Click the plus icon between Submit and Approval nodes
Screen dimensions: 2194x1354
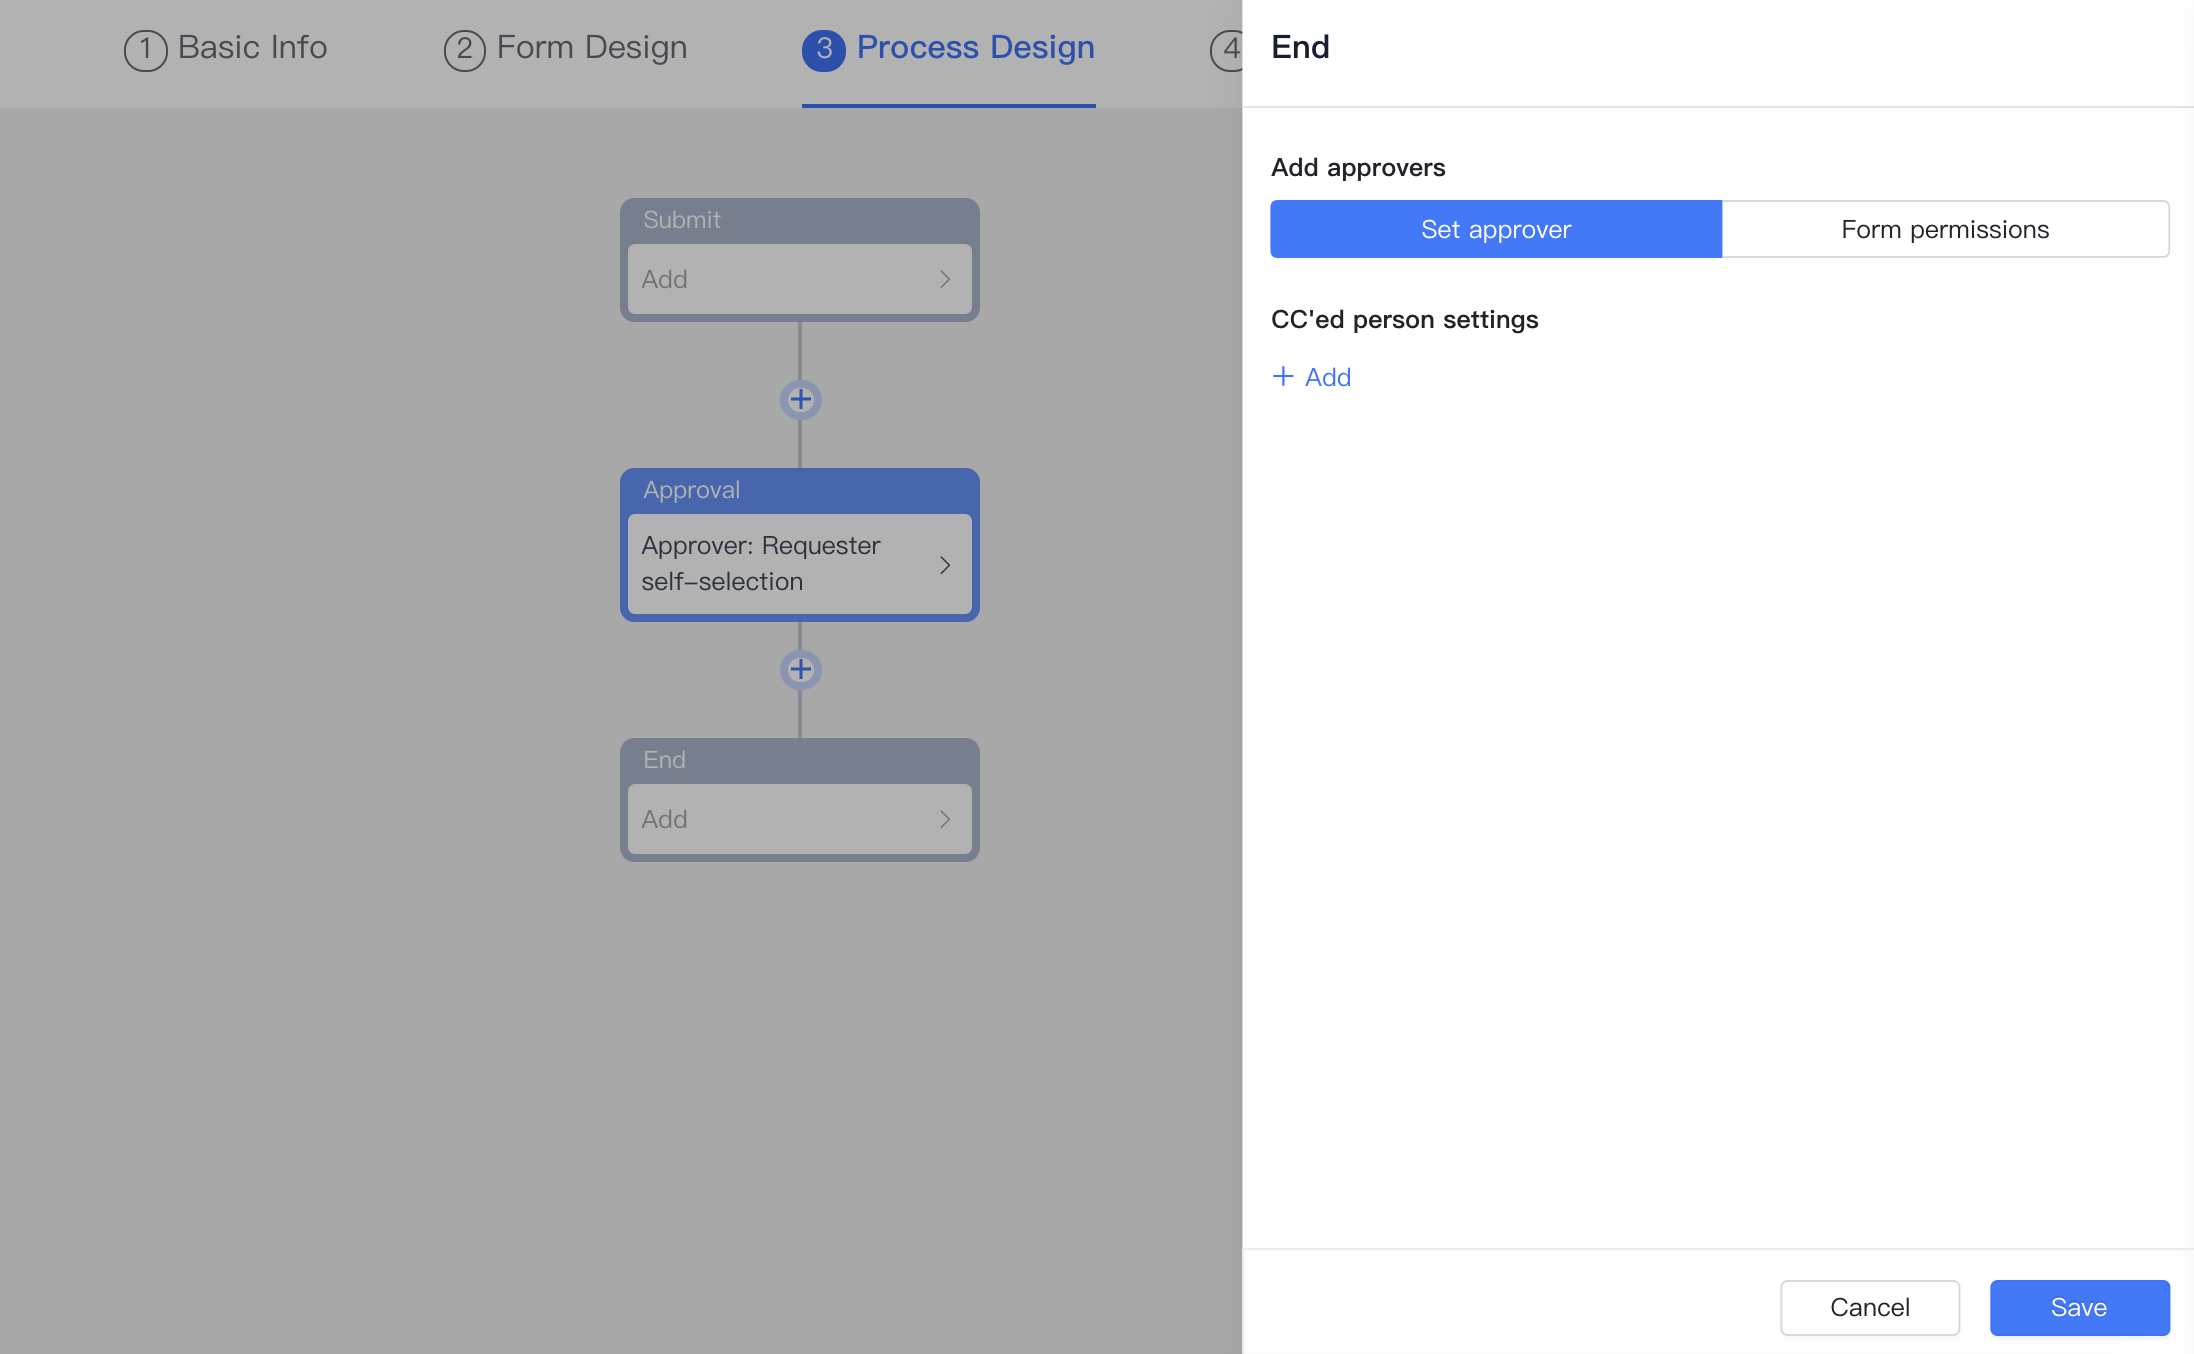[x=799, y=399]
